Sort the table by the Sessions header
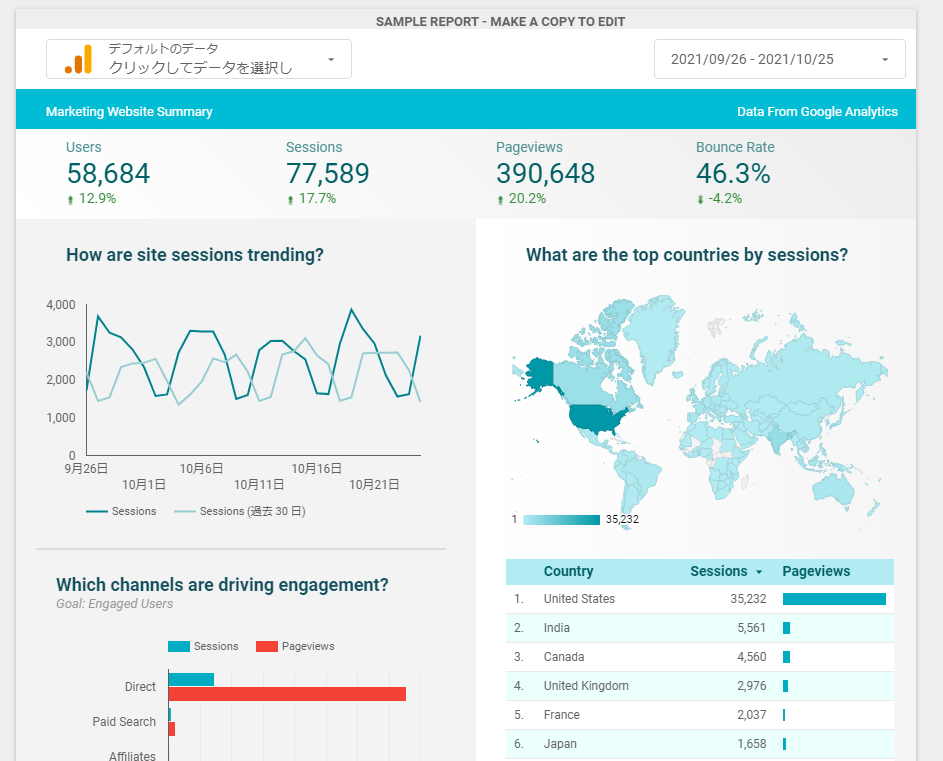This screenshot has height=761, width=943. [719, 572]
